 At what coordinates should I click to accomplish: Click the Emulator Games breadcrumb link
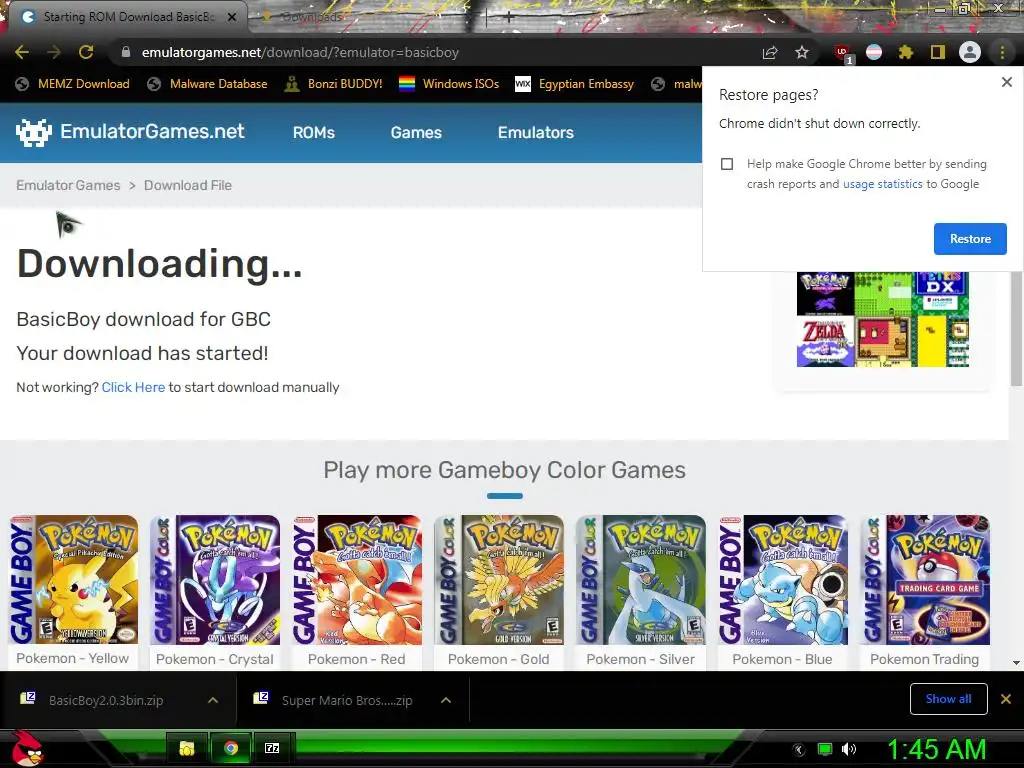coord(68,185)
